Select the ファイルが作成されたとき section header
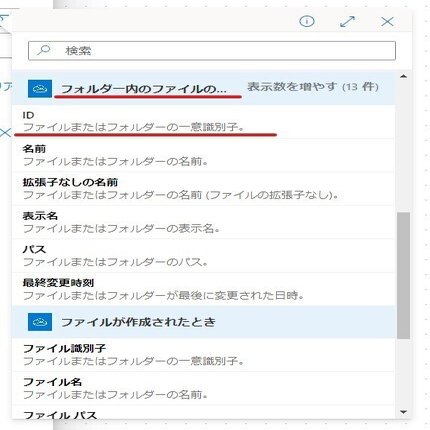430x430 pixels. tap(204, 322)
